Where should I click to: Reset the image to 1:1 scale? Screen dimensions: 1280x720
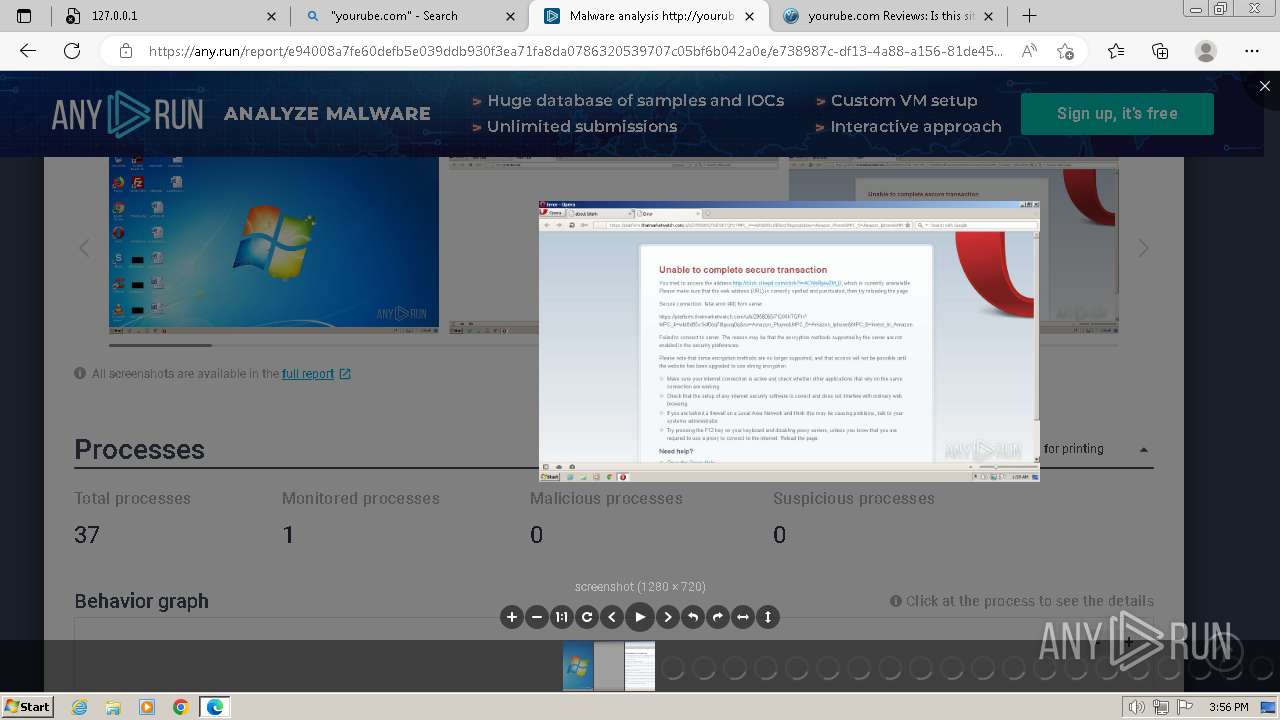click(562, 617)
